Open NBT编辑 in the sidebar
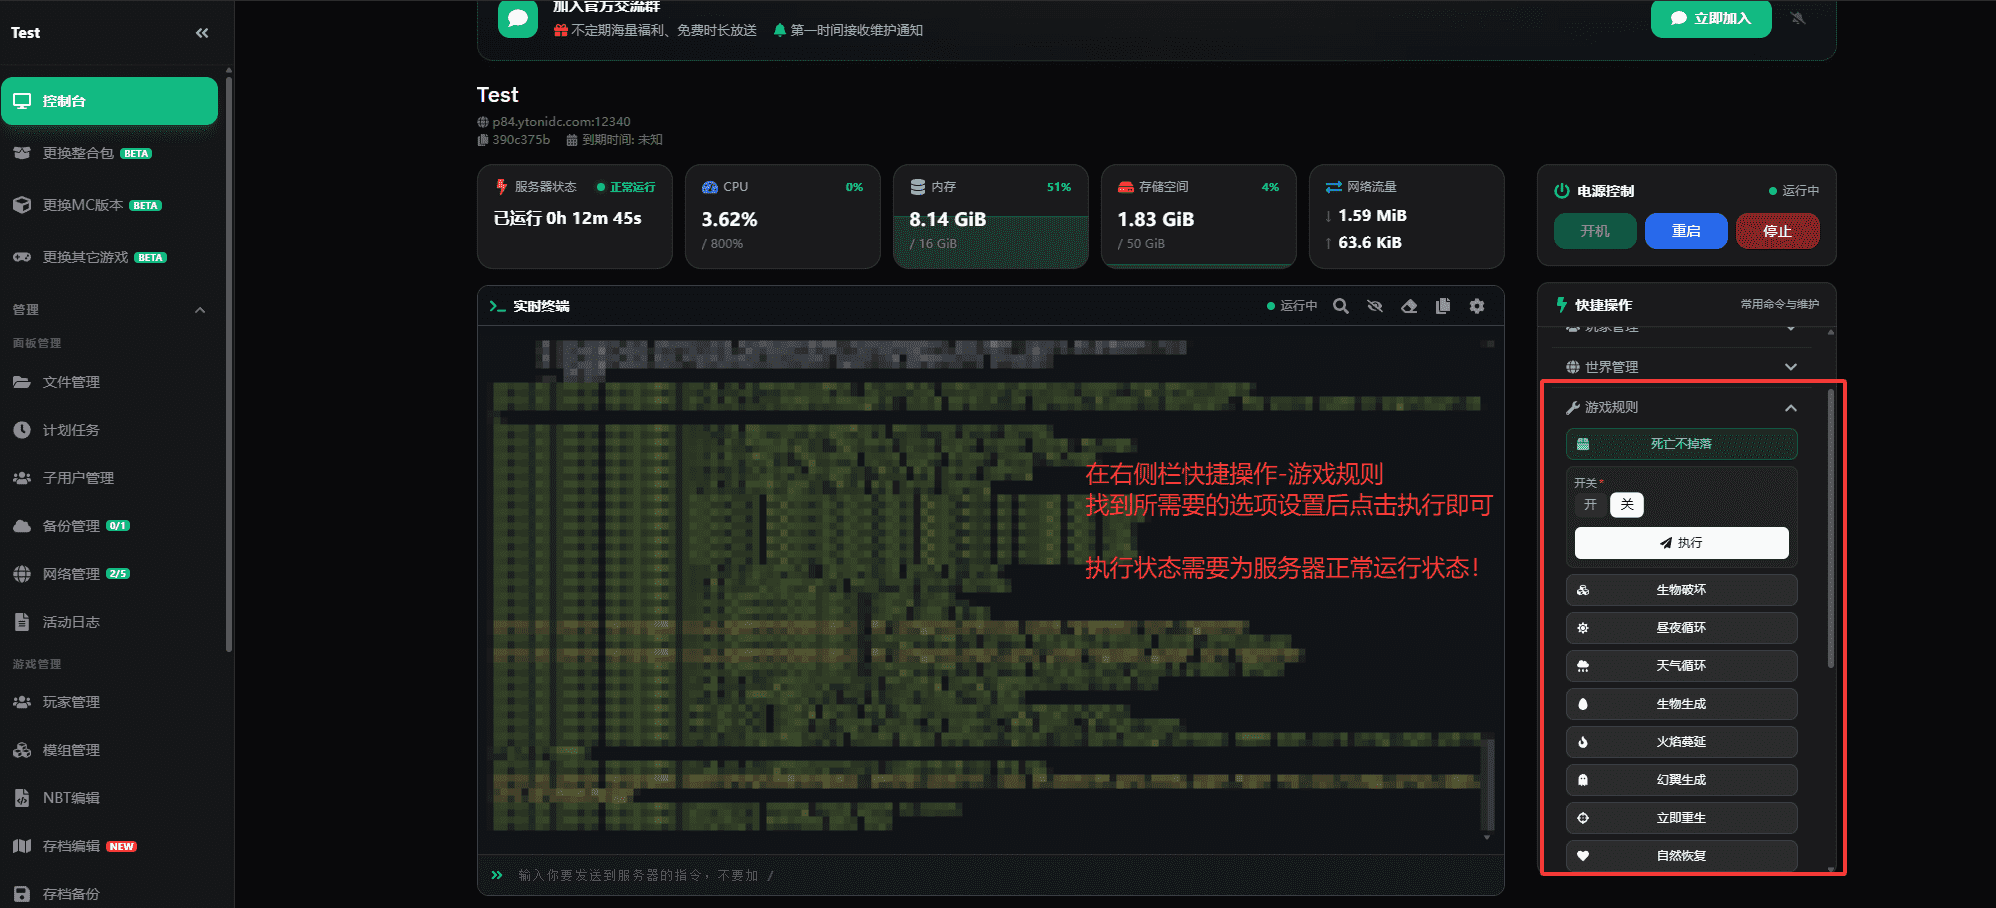Image resolution: width=1996 pixels, height=908 pixels. coord(109,798)
